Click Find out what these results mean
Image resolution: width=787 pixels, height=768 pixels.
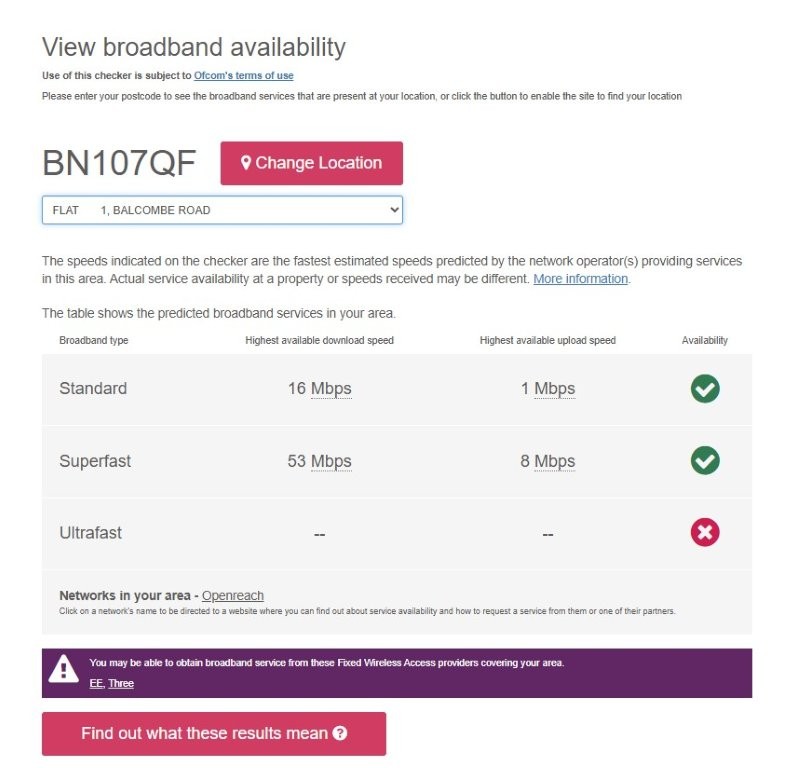point(213,734)
